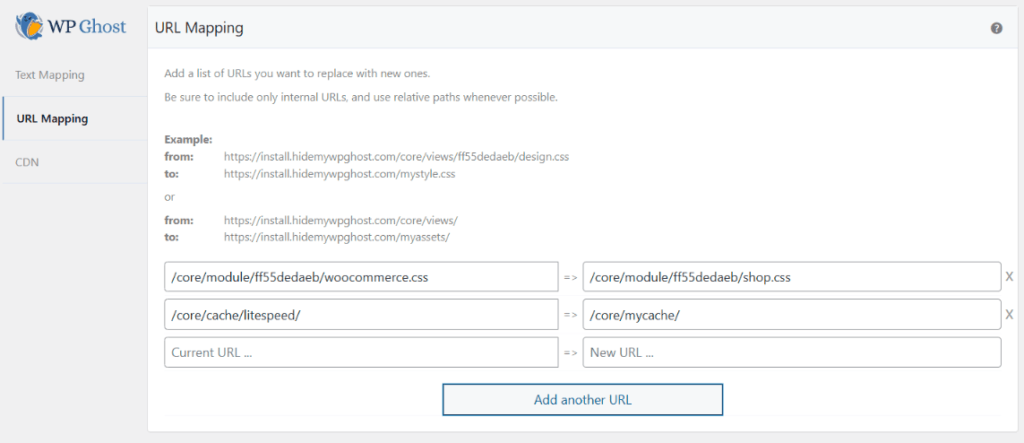Edit the /core/module/ff55dedaeb/shop.css field
The height and width of the screenshot is (443, 1024).
[792, 277]
